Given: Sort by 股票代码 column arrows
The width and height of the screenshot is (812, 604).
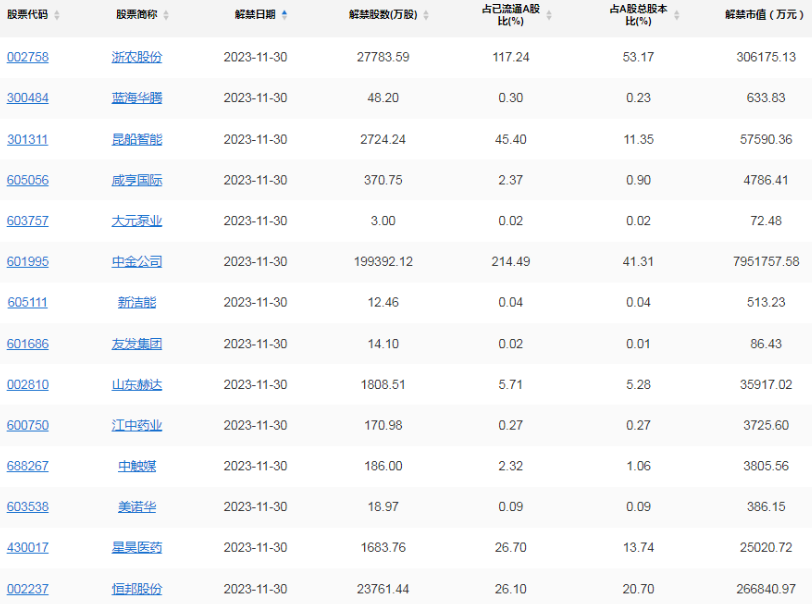Looking at the screenshot, I should 56,15.
